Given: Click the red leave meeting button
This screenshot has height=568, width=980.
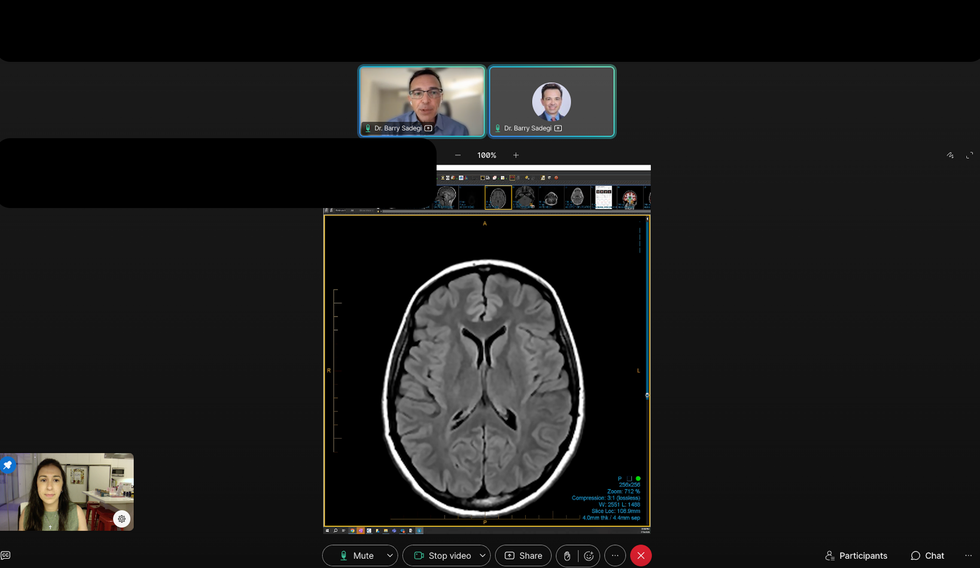Looking at the screenshot, I should tap(641, 556).
